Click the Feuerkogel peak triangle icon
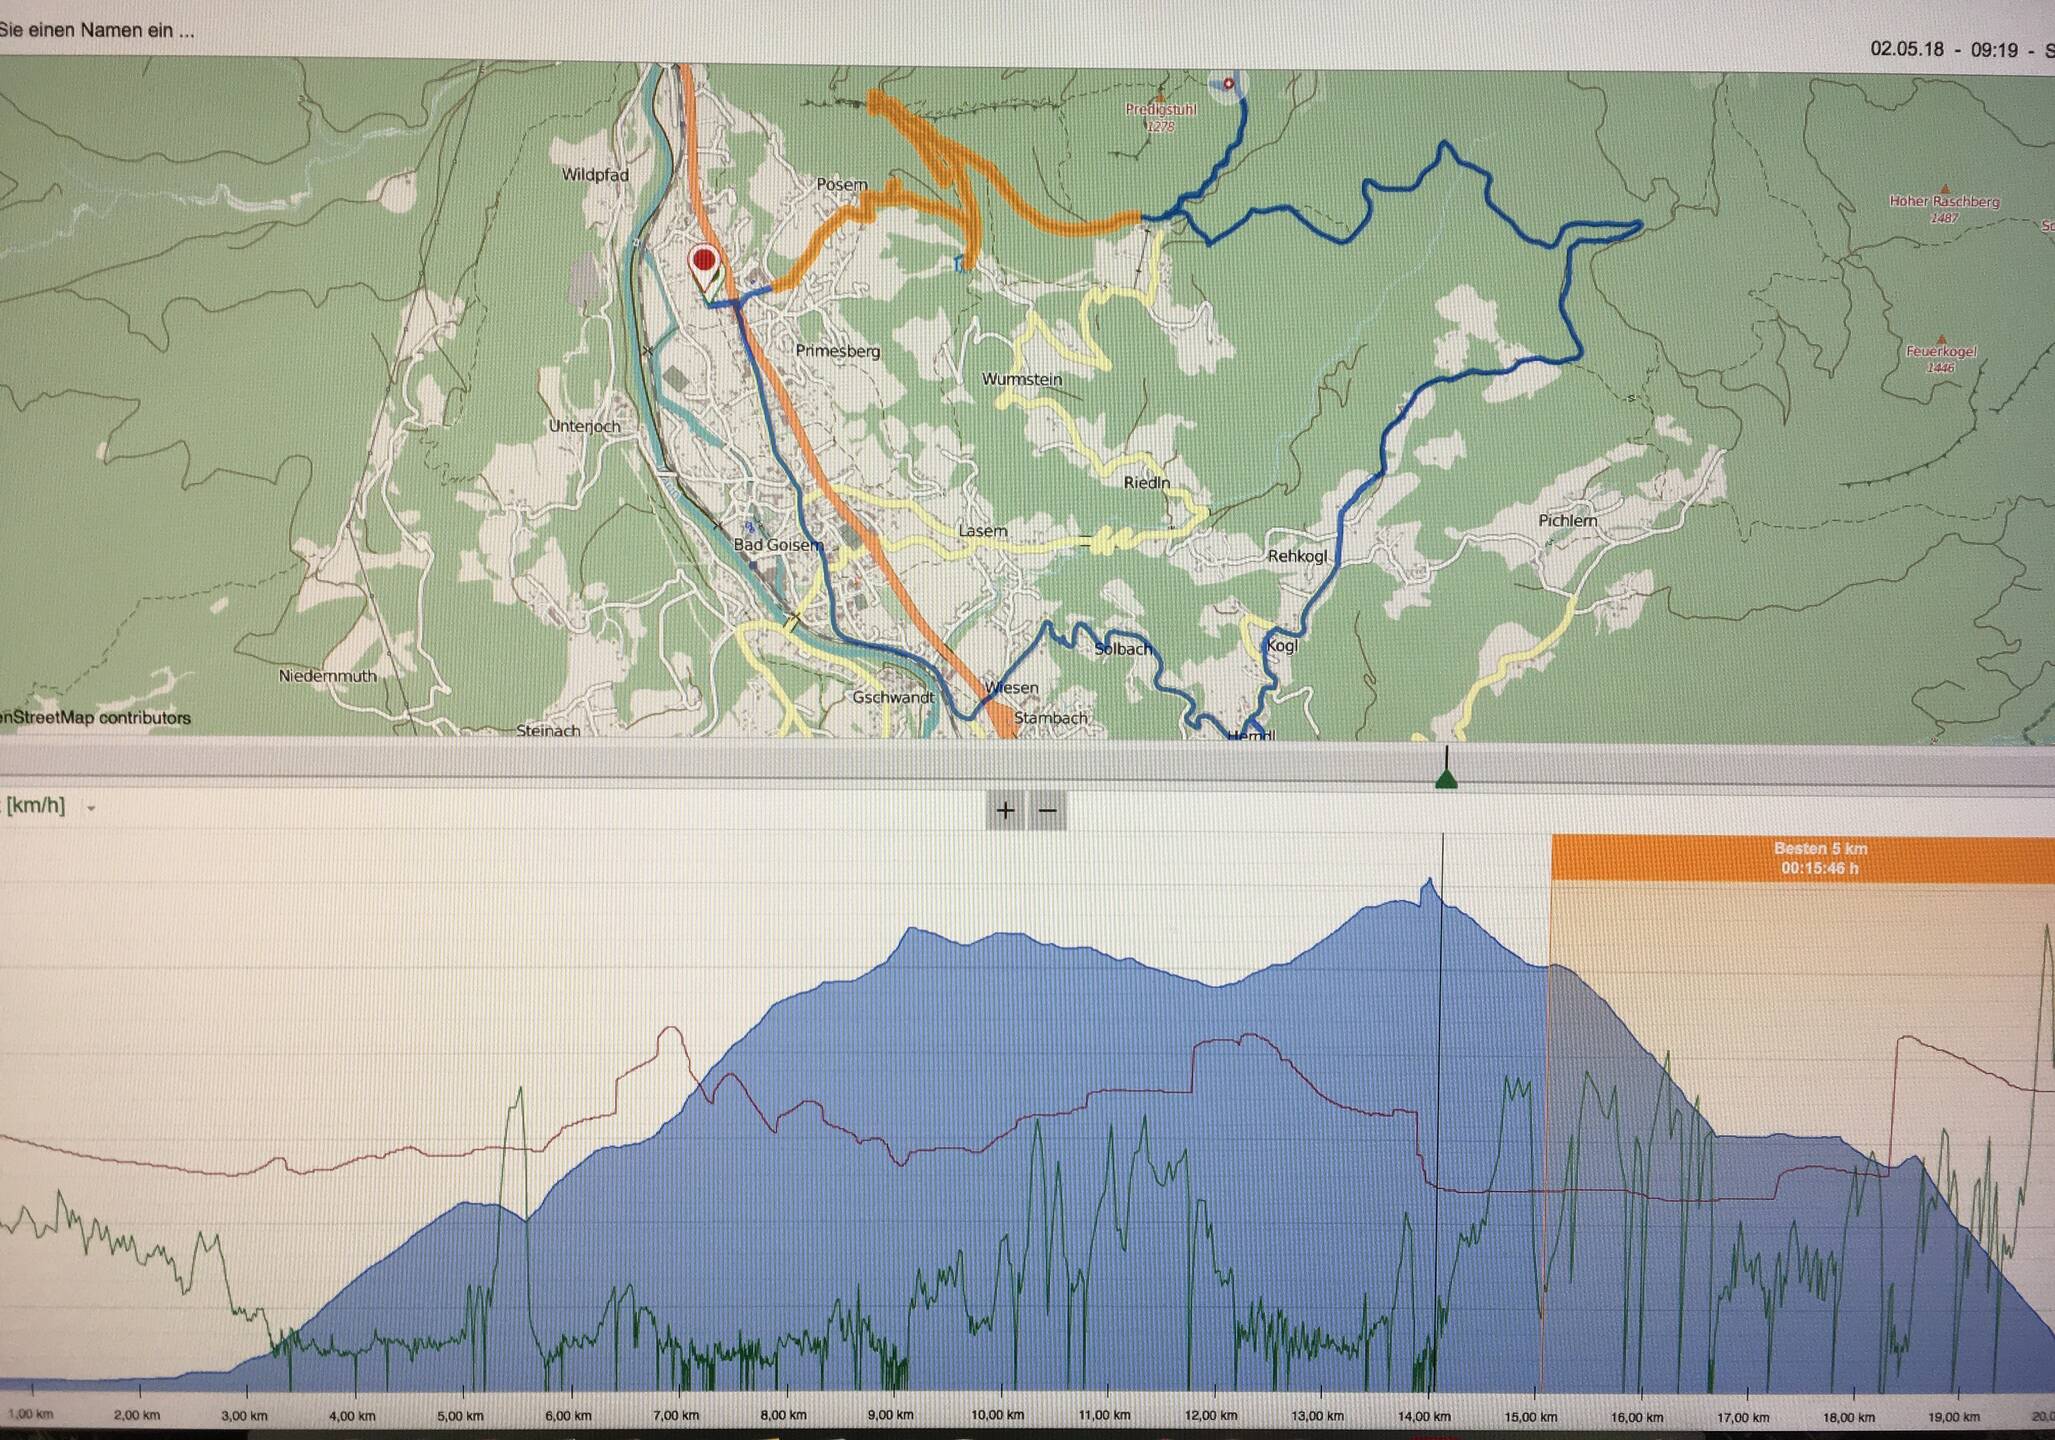The image size is (2055, 1440). tap(1941, 339)
